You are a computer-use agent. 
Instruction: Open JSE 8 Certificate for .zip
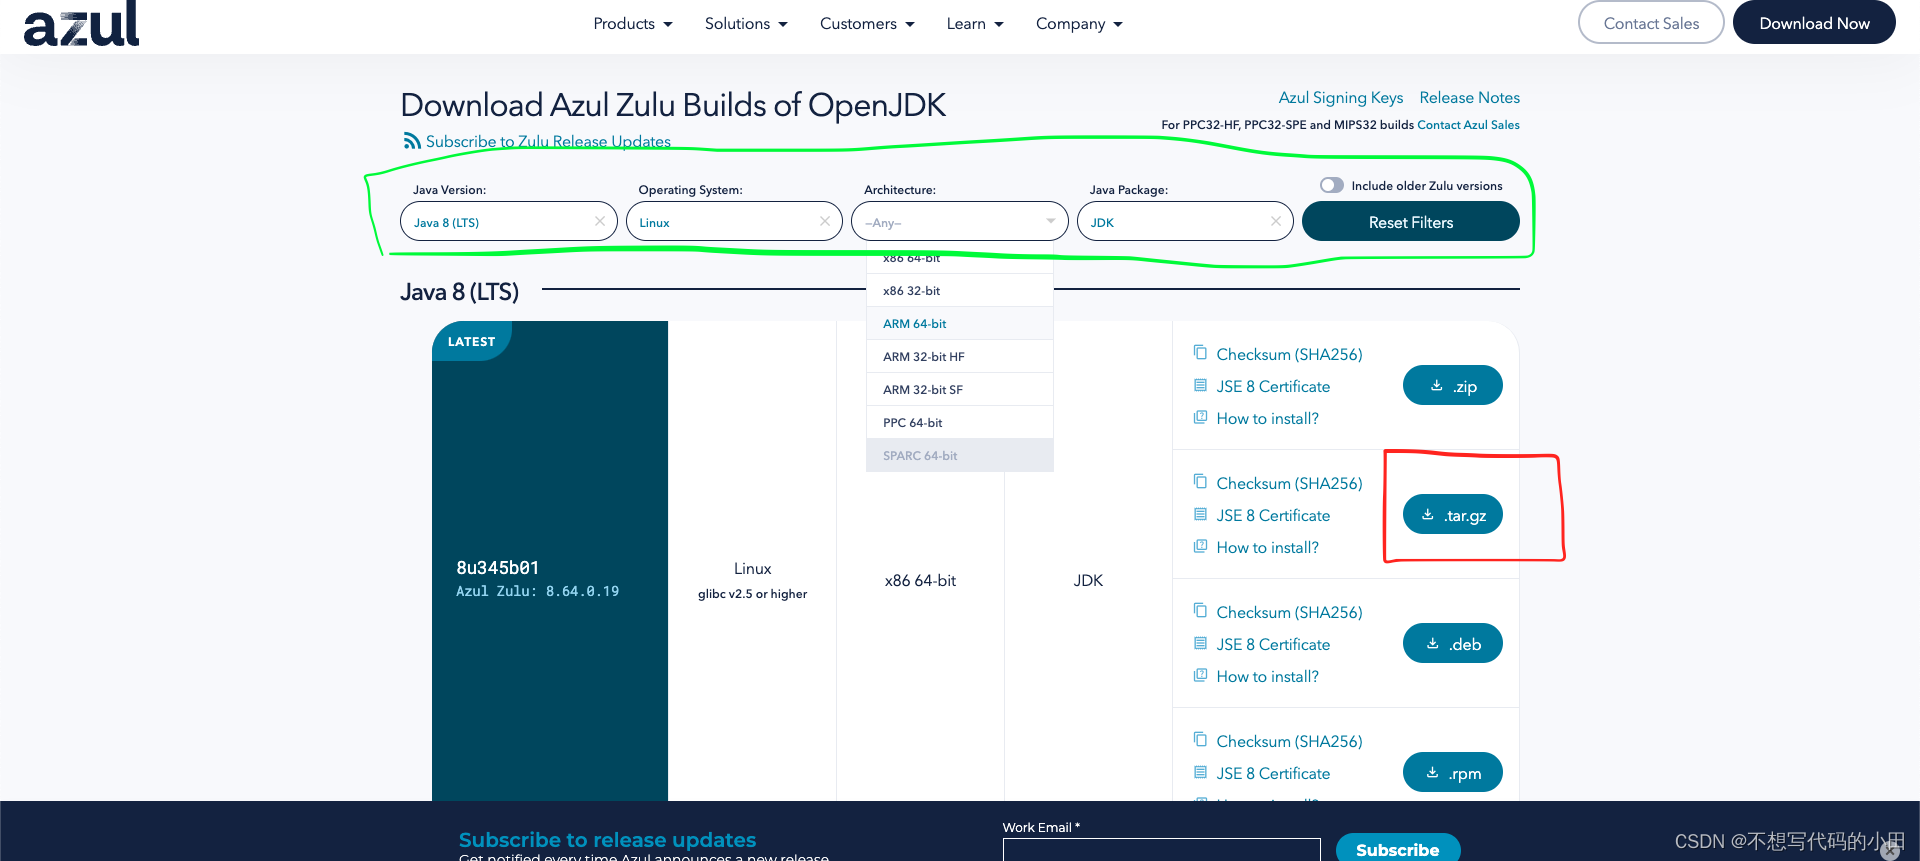coord(1273,386)
